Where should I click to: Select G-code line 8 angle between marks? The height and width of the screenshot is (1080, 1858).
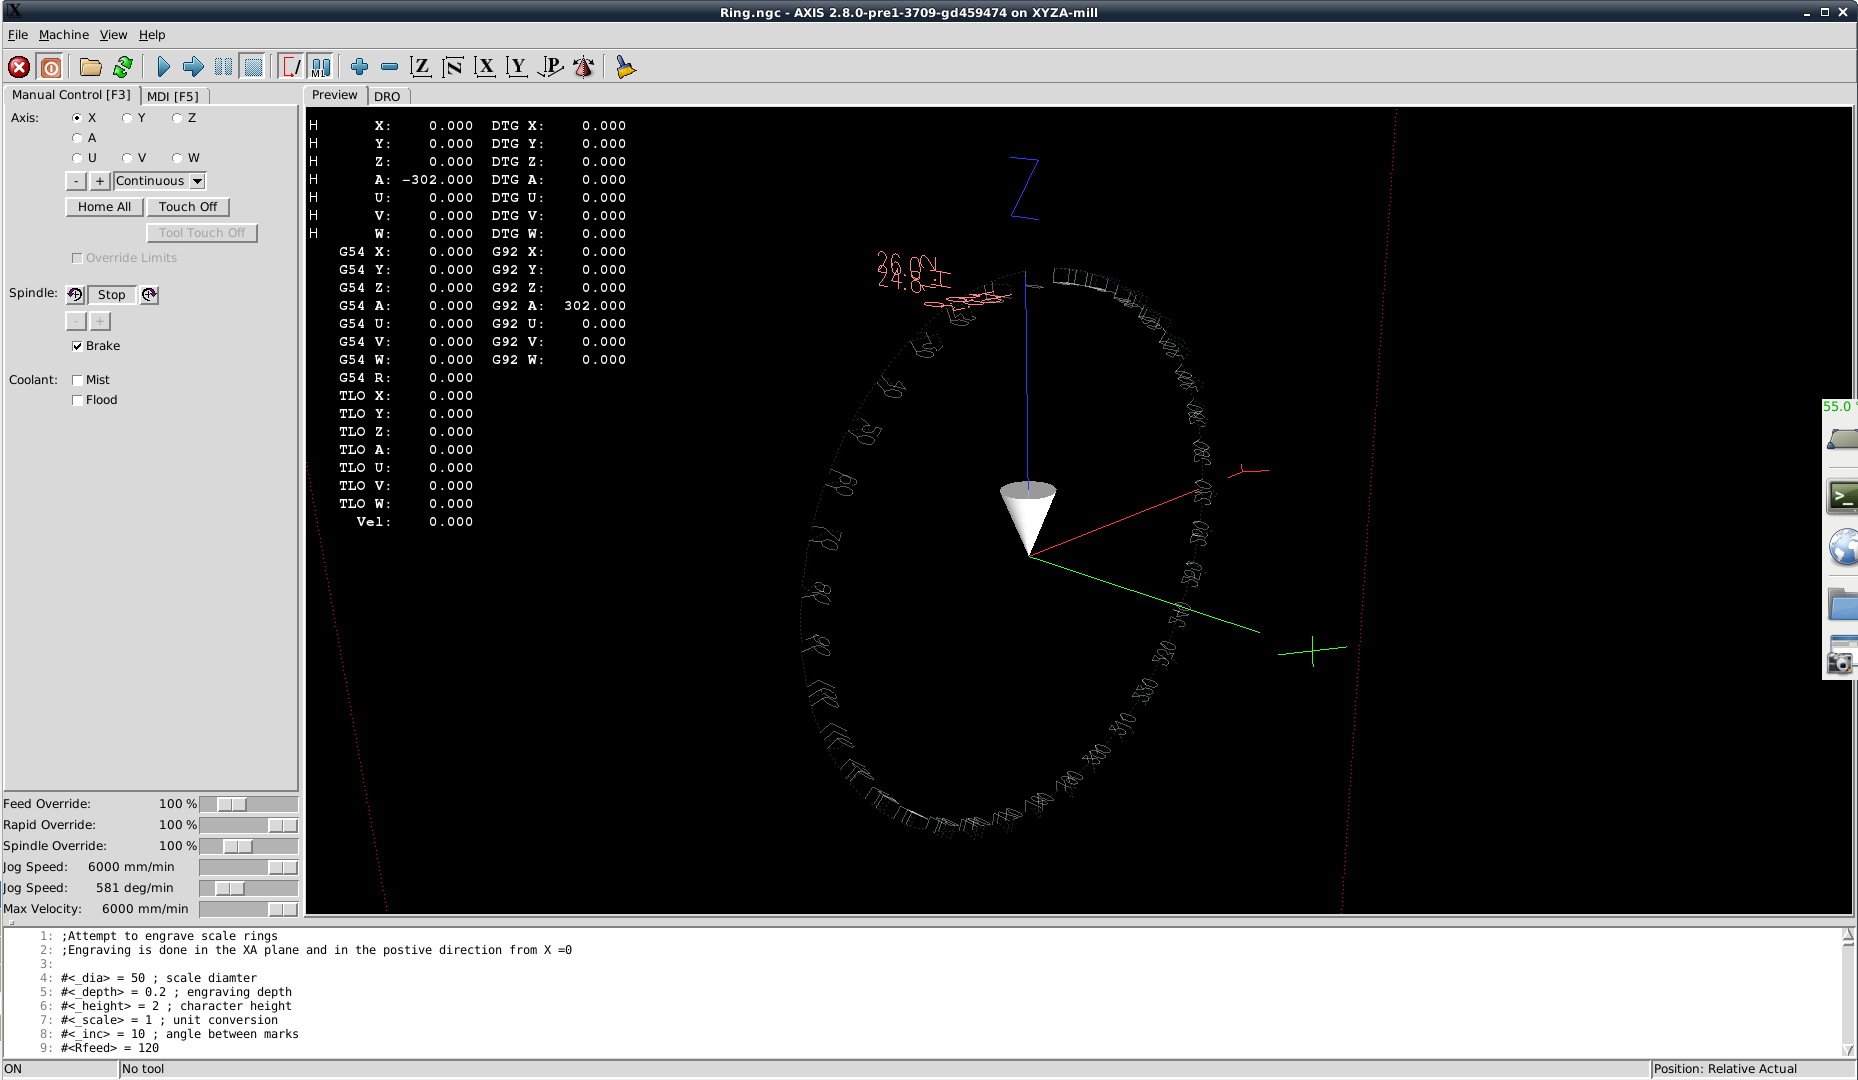179,1034
